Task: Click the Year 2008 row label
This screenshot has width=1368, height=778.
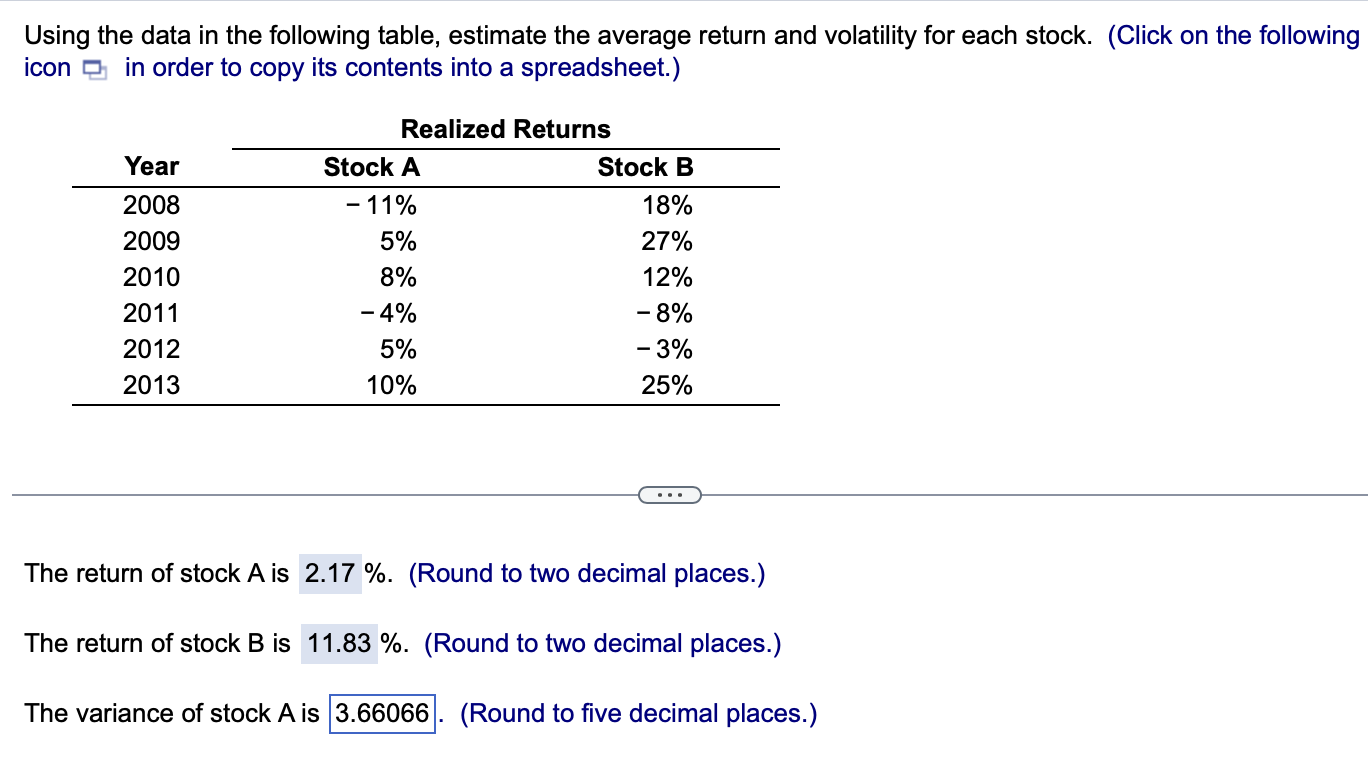Action: click(x=151, y=205)
